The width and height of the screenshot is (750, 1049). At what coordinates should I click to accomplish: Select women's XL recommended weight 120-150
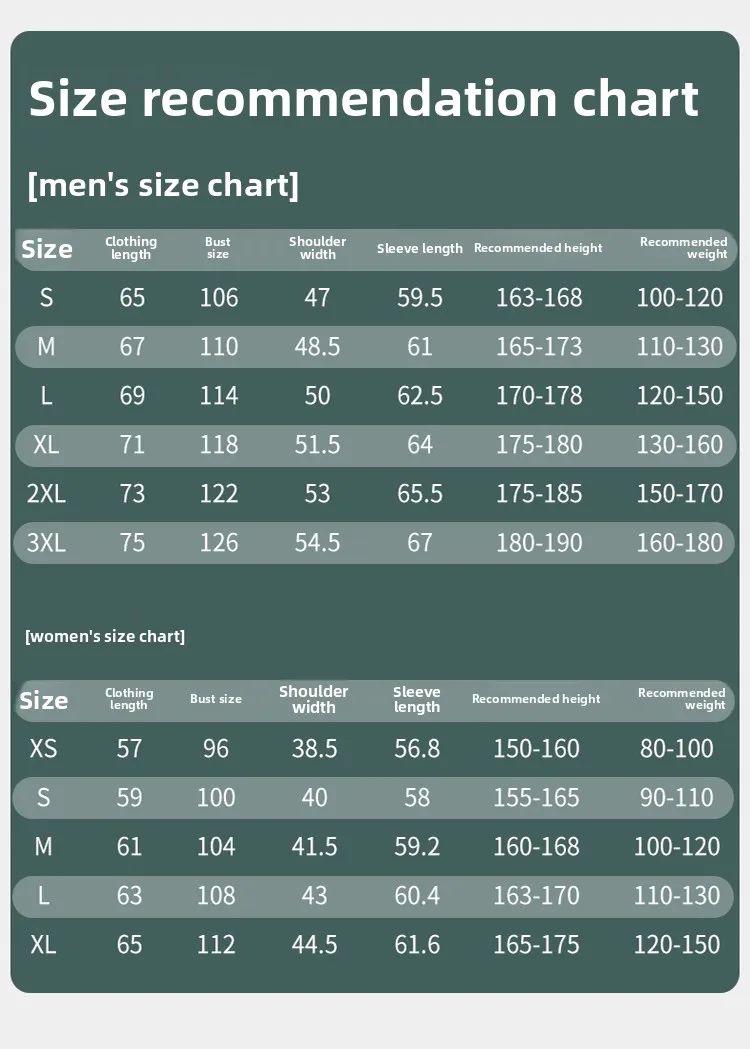(x=676, y=945)
